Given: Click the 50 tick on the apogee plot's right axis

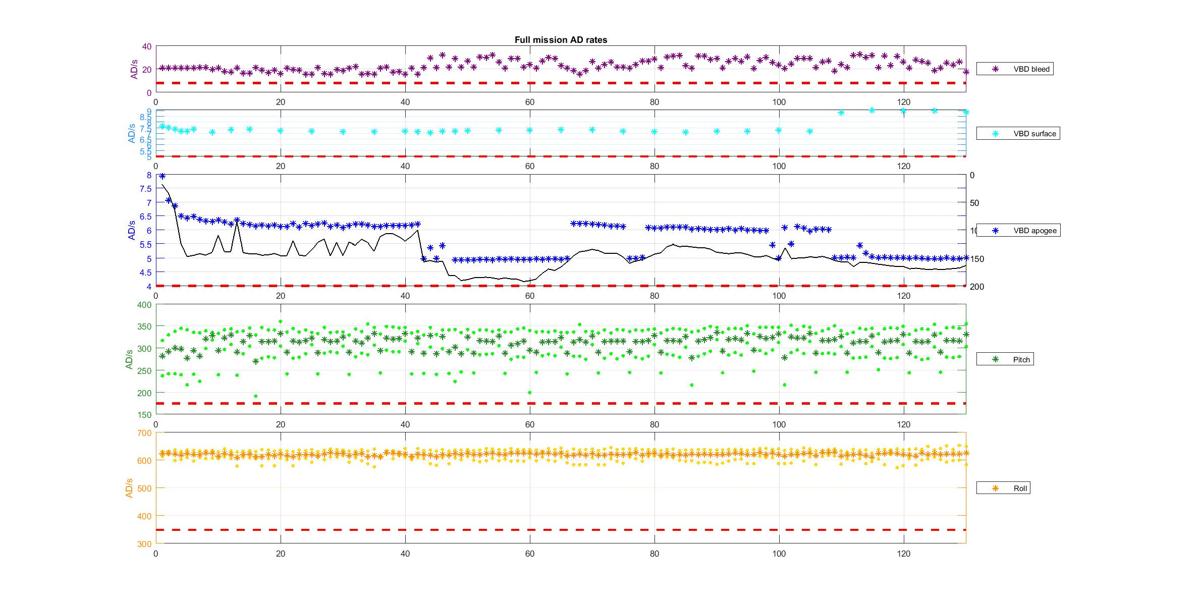Looking at the screenshot, I should coord(974,203).
